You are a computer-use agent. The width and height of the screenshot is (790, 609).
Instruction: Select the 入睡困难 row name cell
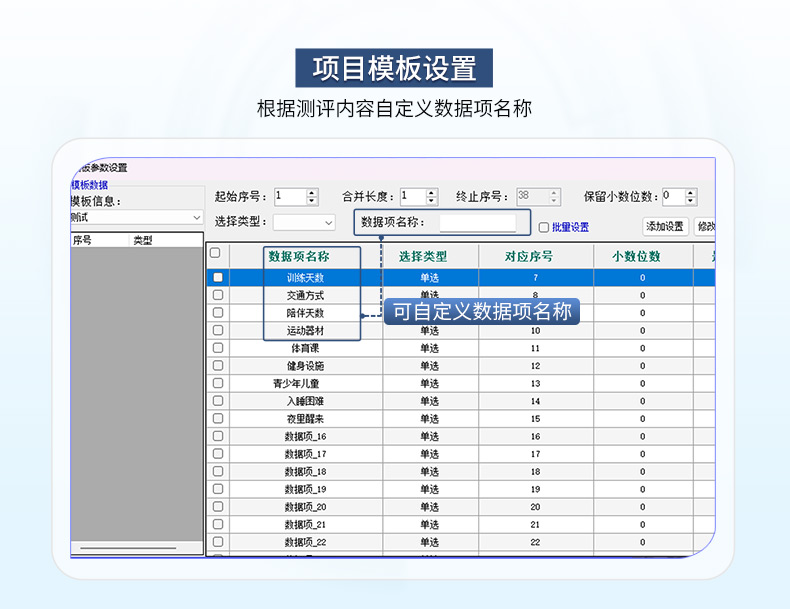[305, 401]
